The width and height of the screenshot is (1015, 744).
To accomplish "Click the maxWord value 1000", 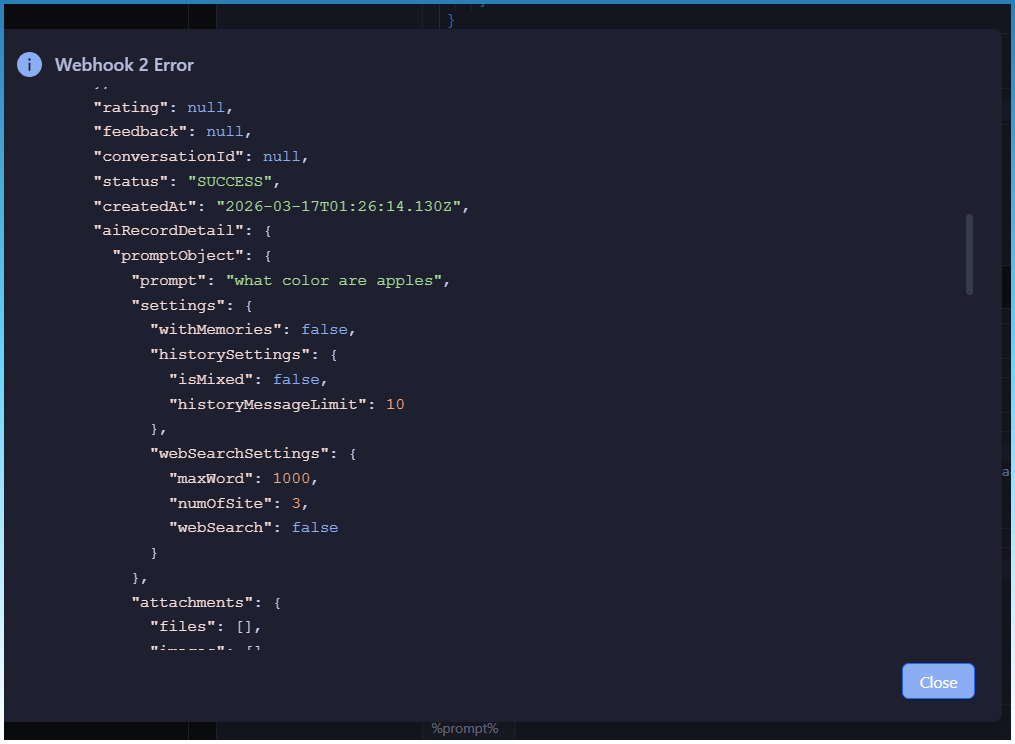I will (x=291, y=478).
